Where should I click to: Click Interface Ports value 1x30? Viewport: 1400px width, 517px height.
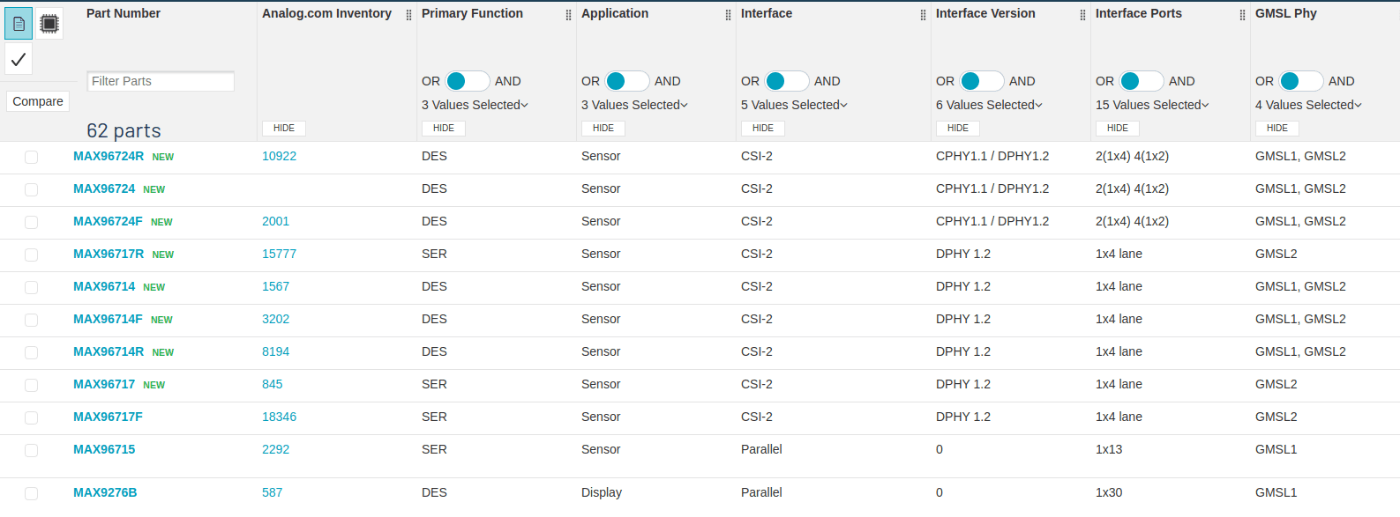click(x=1109, y=492)
